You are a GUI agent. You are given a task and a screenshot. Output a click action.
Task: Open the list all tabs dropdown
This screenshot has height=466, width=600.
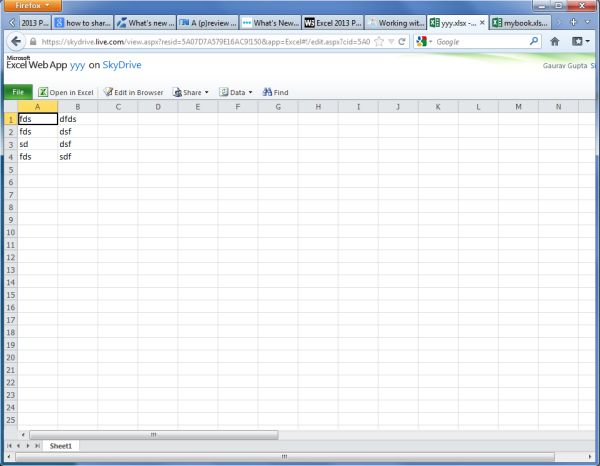(x=588, y=22)
